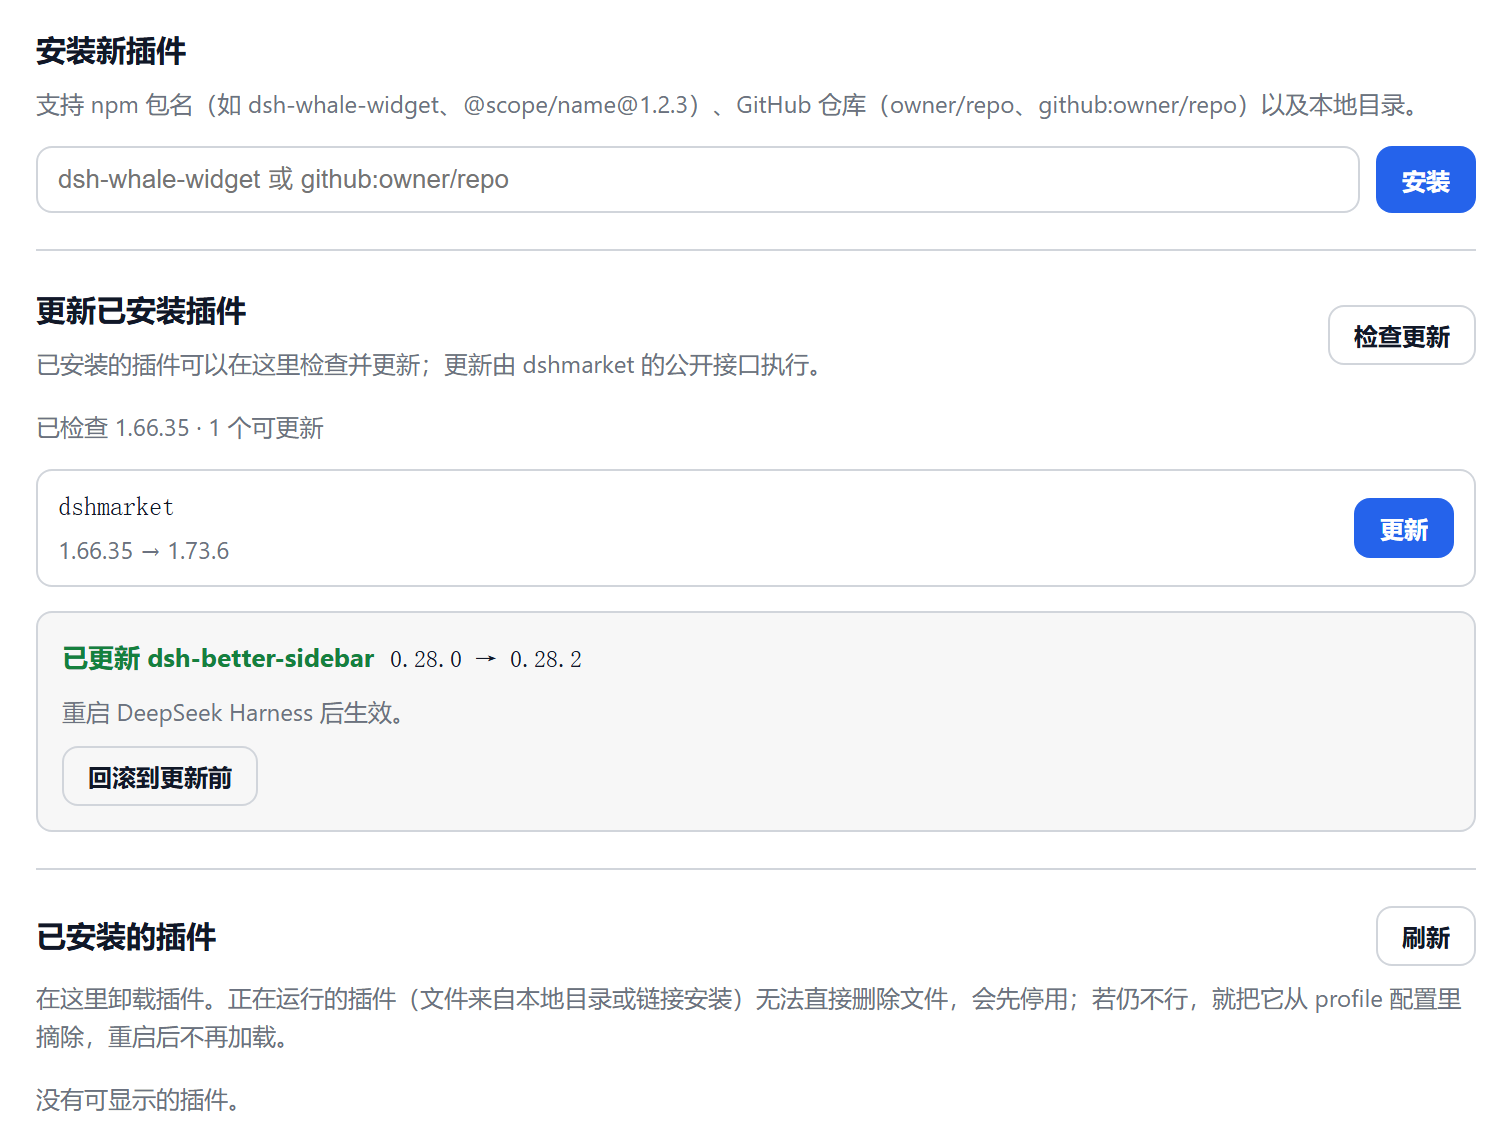Click the 刷新 button for installed plugins

1425,936
